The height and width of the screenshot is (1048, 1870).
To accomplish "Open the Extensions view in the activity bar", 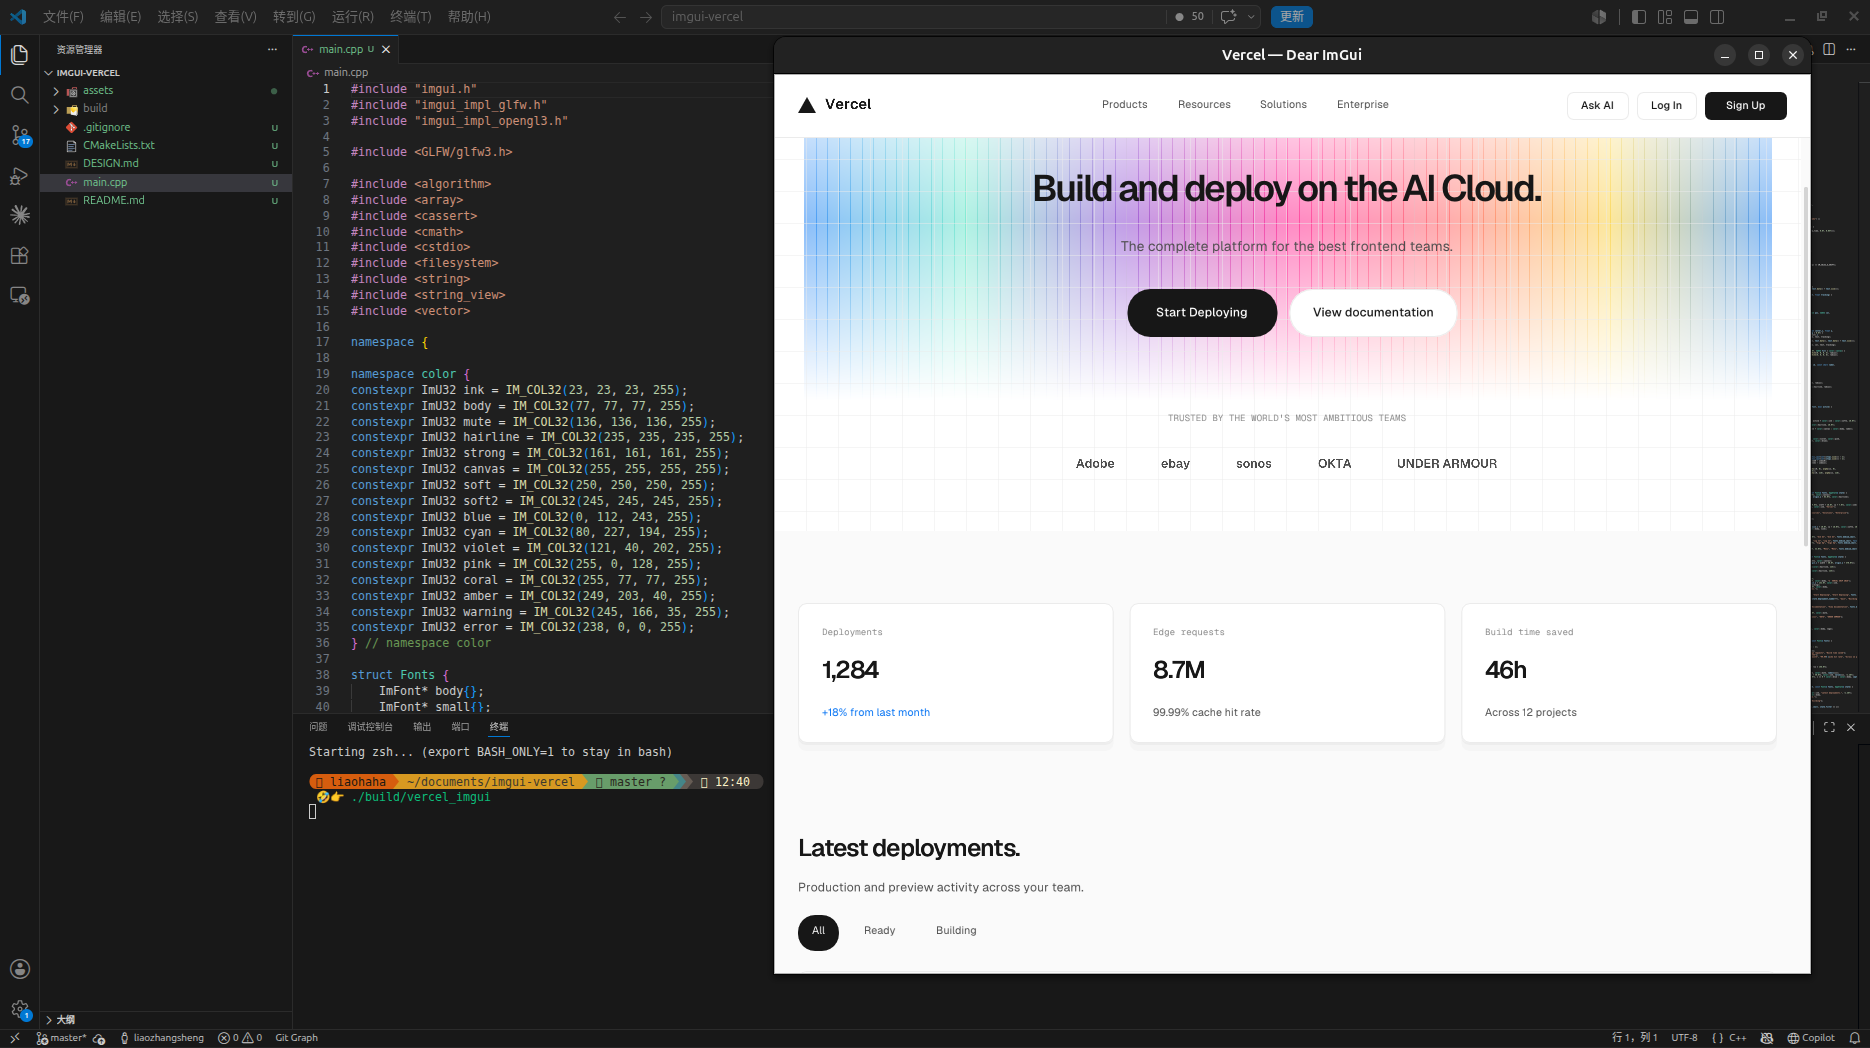I will click(19, 255).
